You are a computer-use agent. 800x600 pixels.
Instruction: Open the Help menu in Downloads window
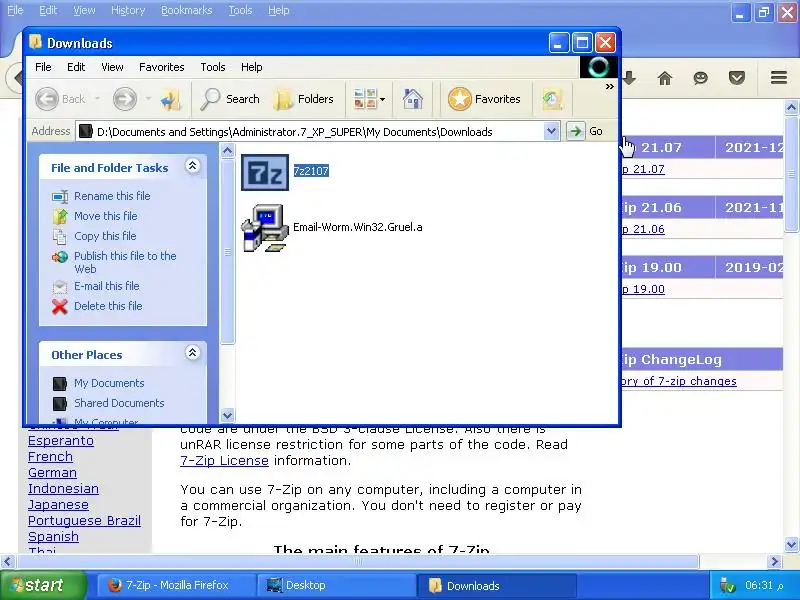pos(252,67)
